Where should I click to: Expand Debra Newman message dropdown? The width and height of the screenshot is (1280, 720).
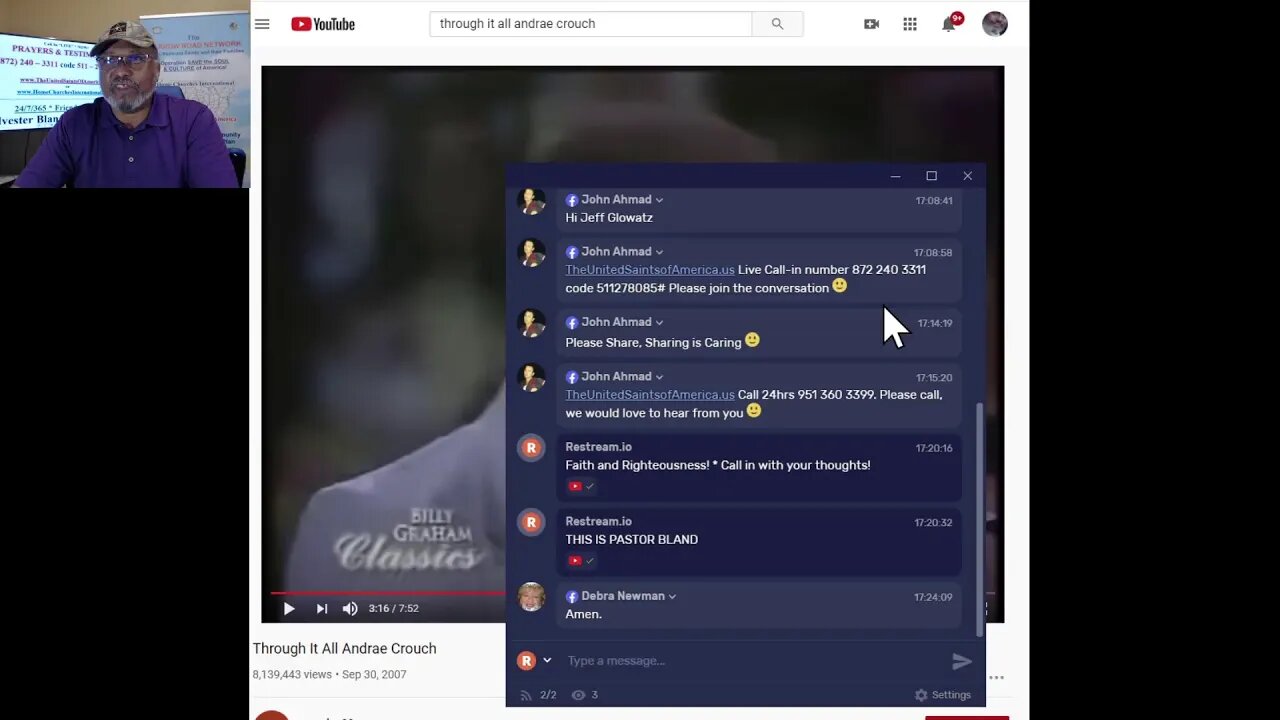(672, 596)
